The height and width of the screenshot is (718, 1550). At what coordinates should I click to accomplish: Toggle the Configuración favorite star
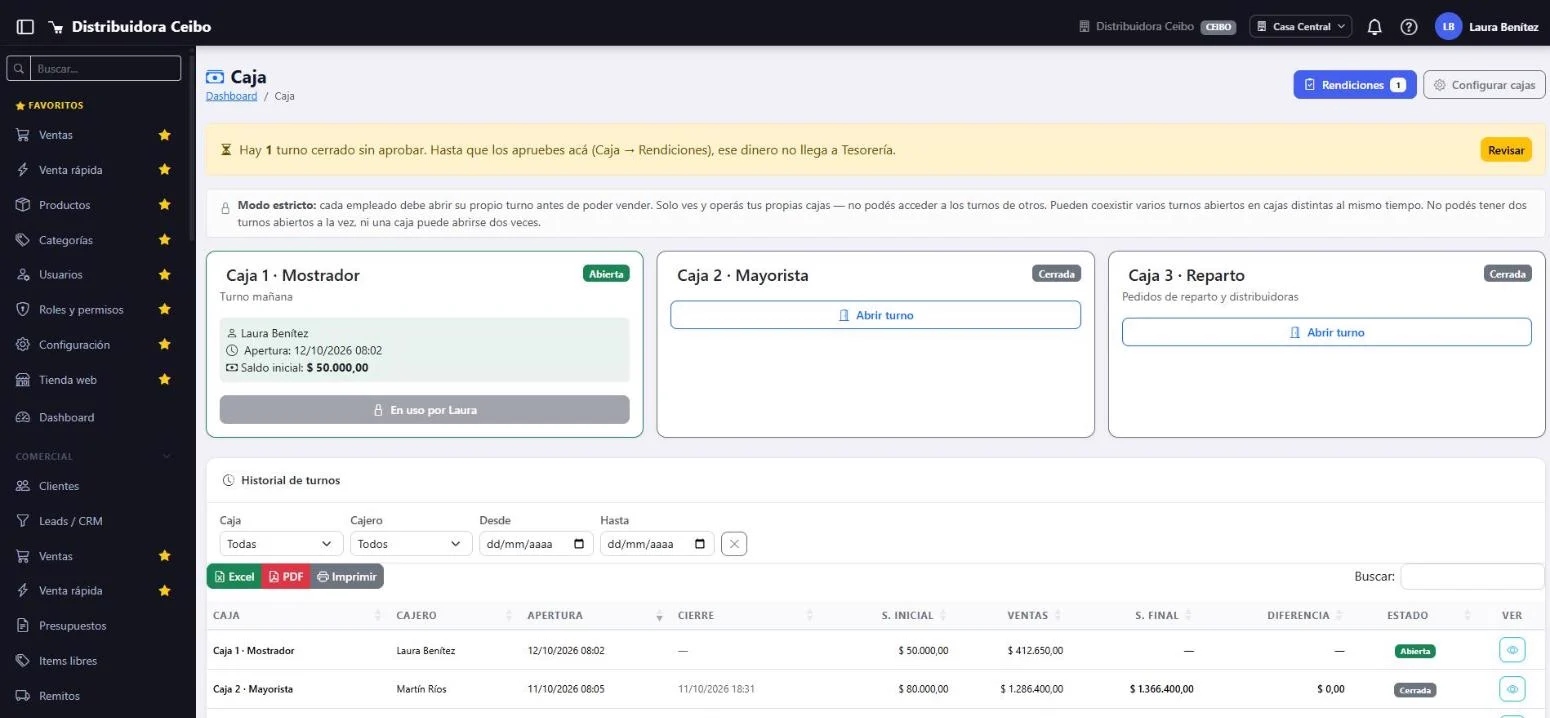165,344
